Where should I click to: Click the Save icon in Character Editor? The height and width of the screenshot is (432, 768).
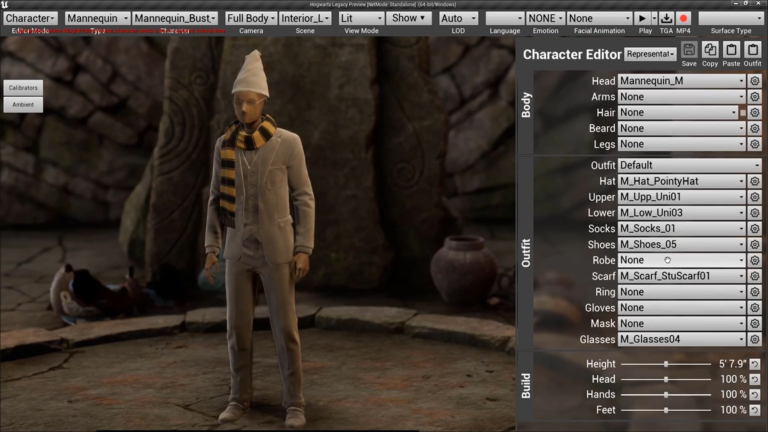point(689,50)
